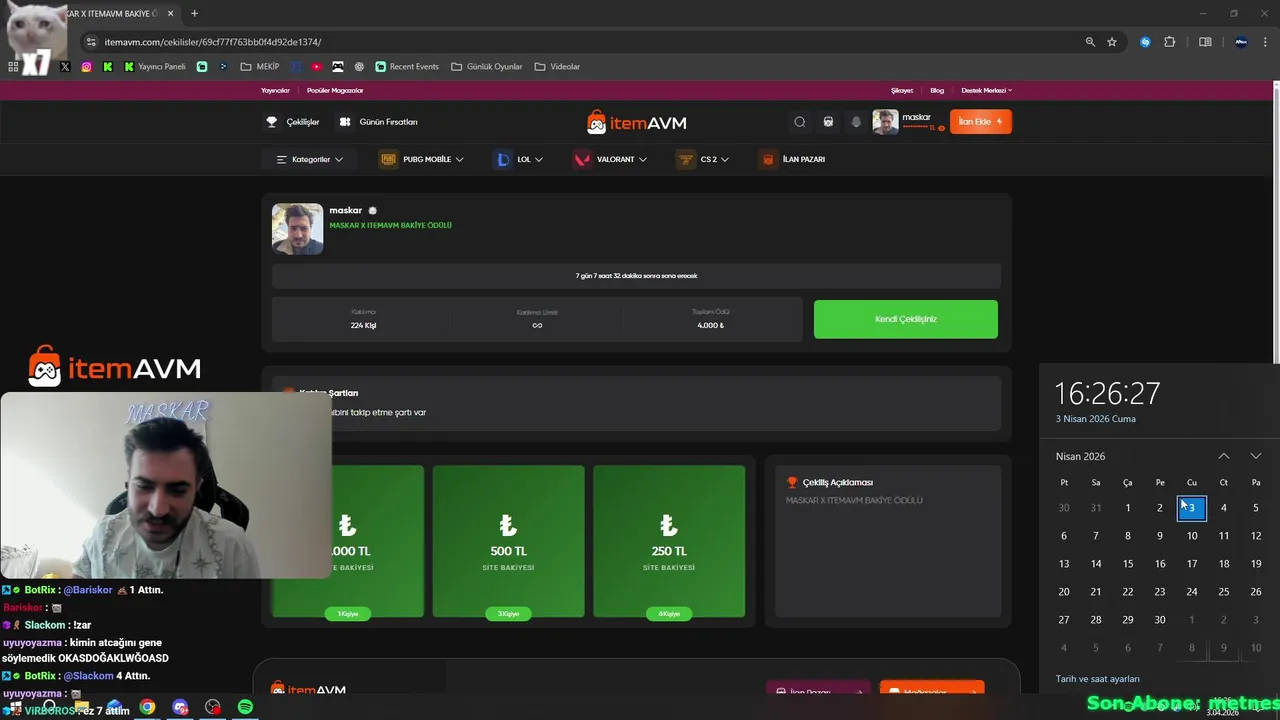The height and width of the screenshot is (720, 1280).
Task: Open the MEKİP bookmarks folder
Action: (260, 67)
